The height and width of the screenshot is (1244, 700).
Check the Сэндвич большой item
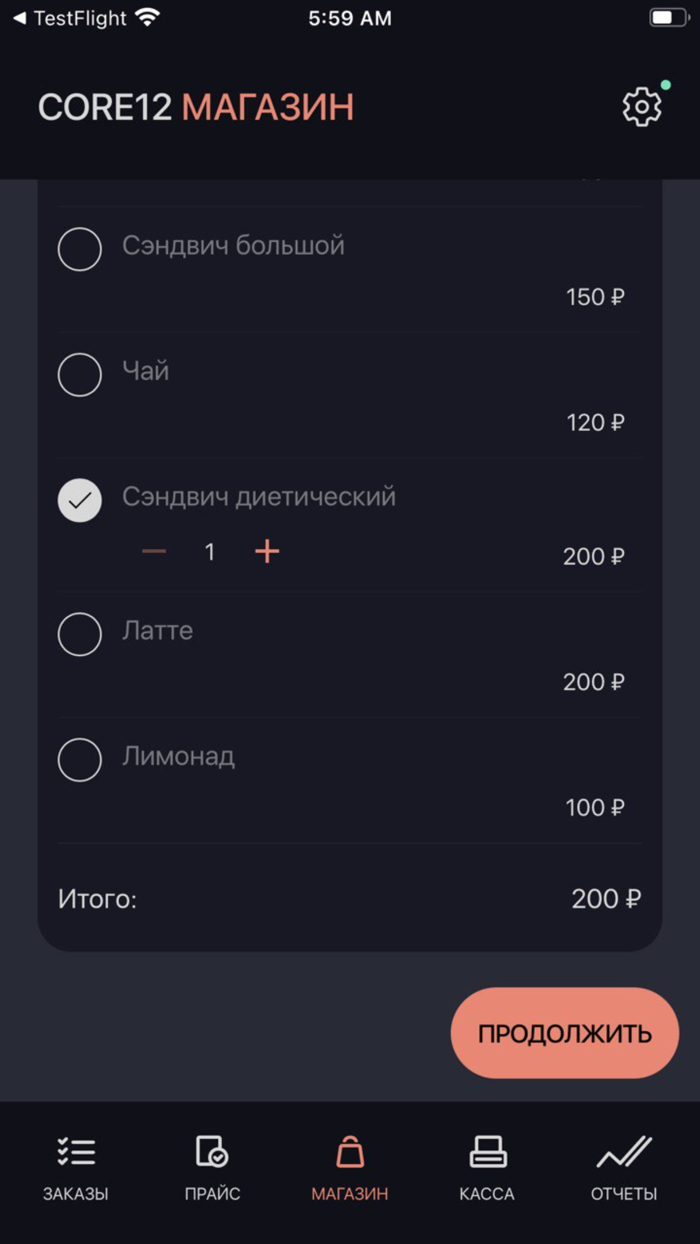[x=80, y=249]
